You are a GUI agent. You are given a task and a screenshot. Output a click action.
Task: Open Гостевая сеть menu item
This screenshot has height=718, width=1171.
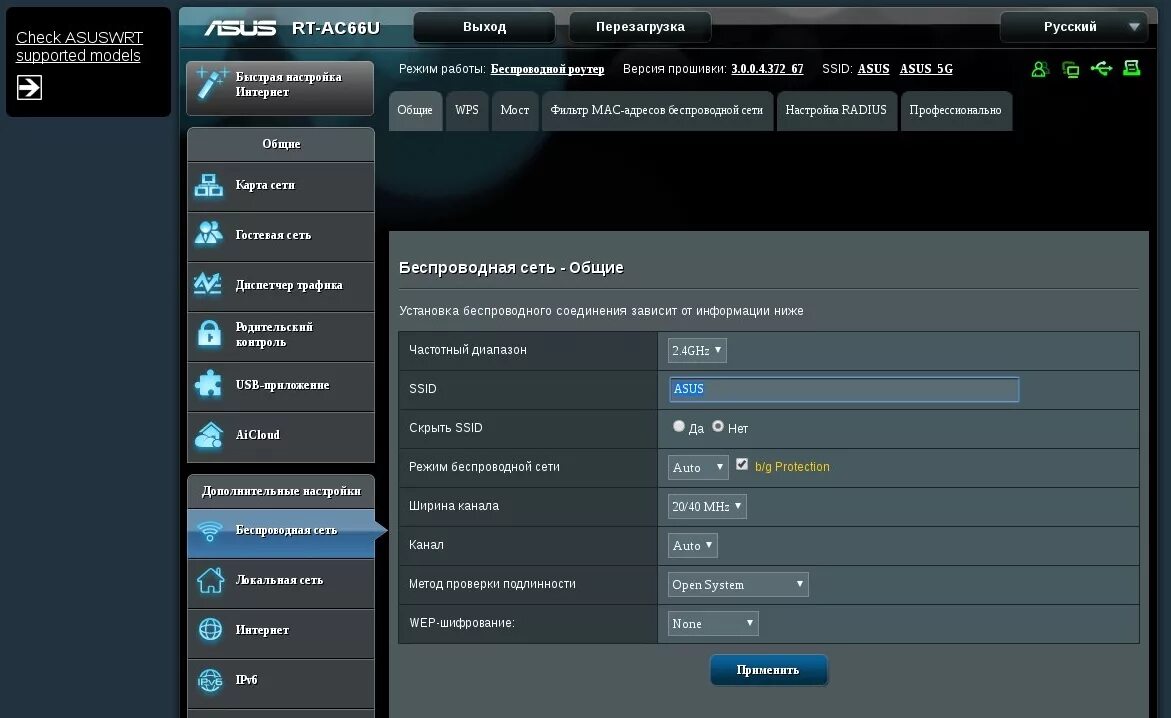(x=281, y=235)
